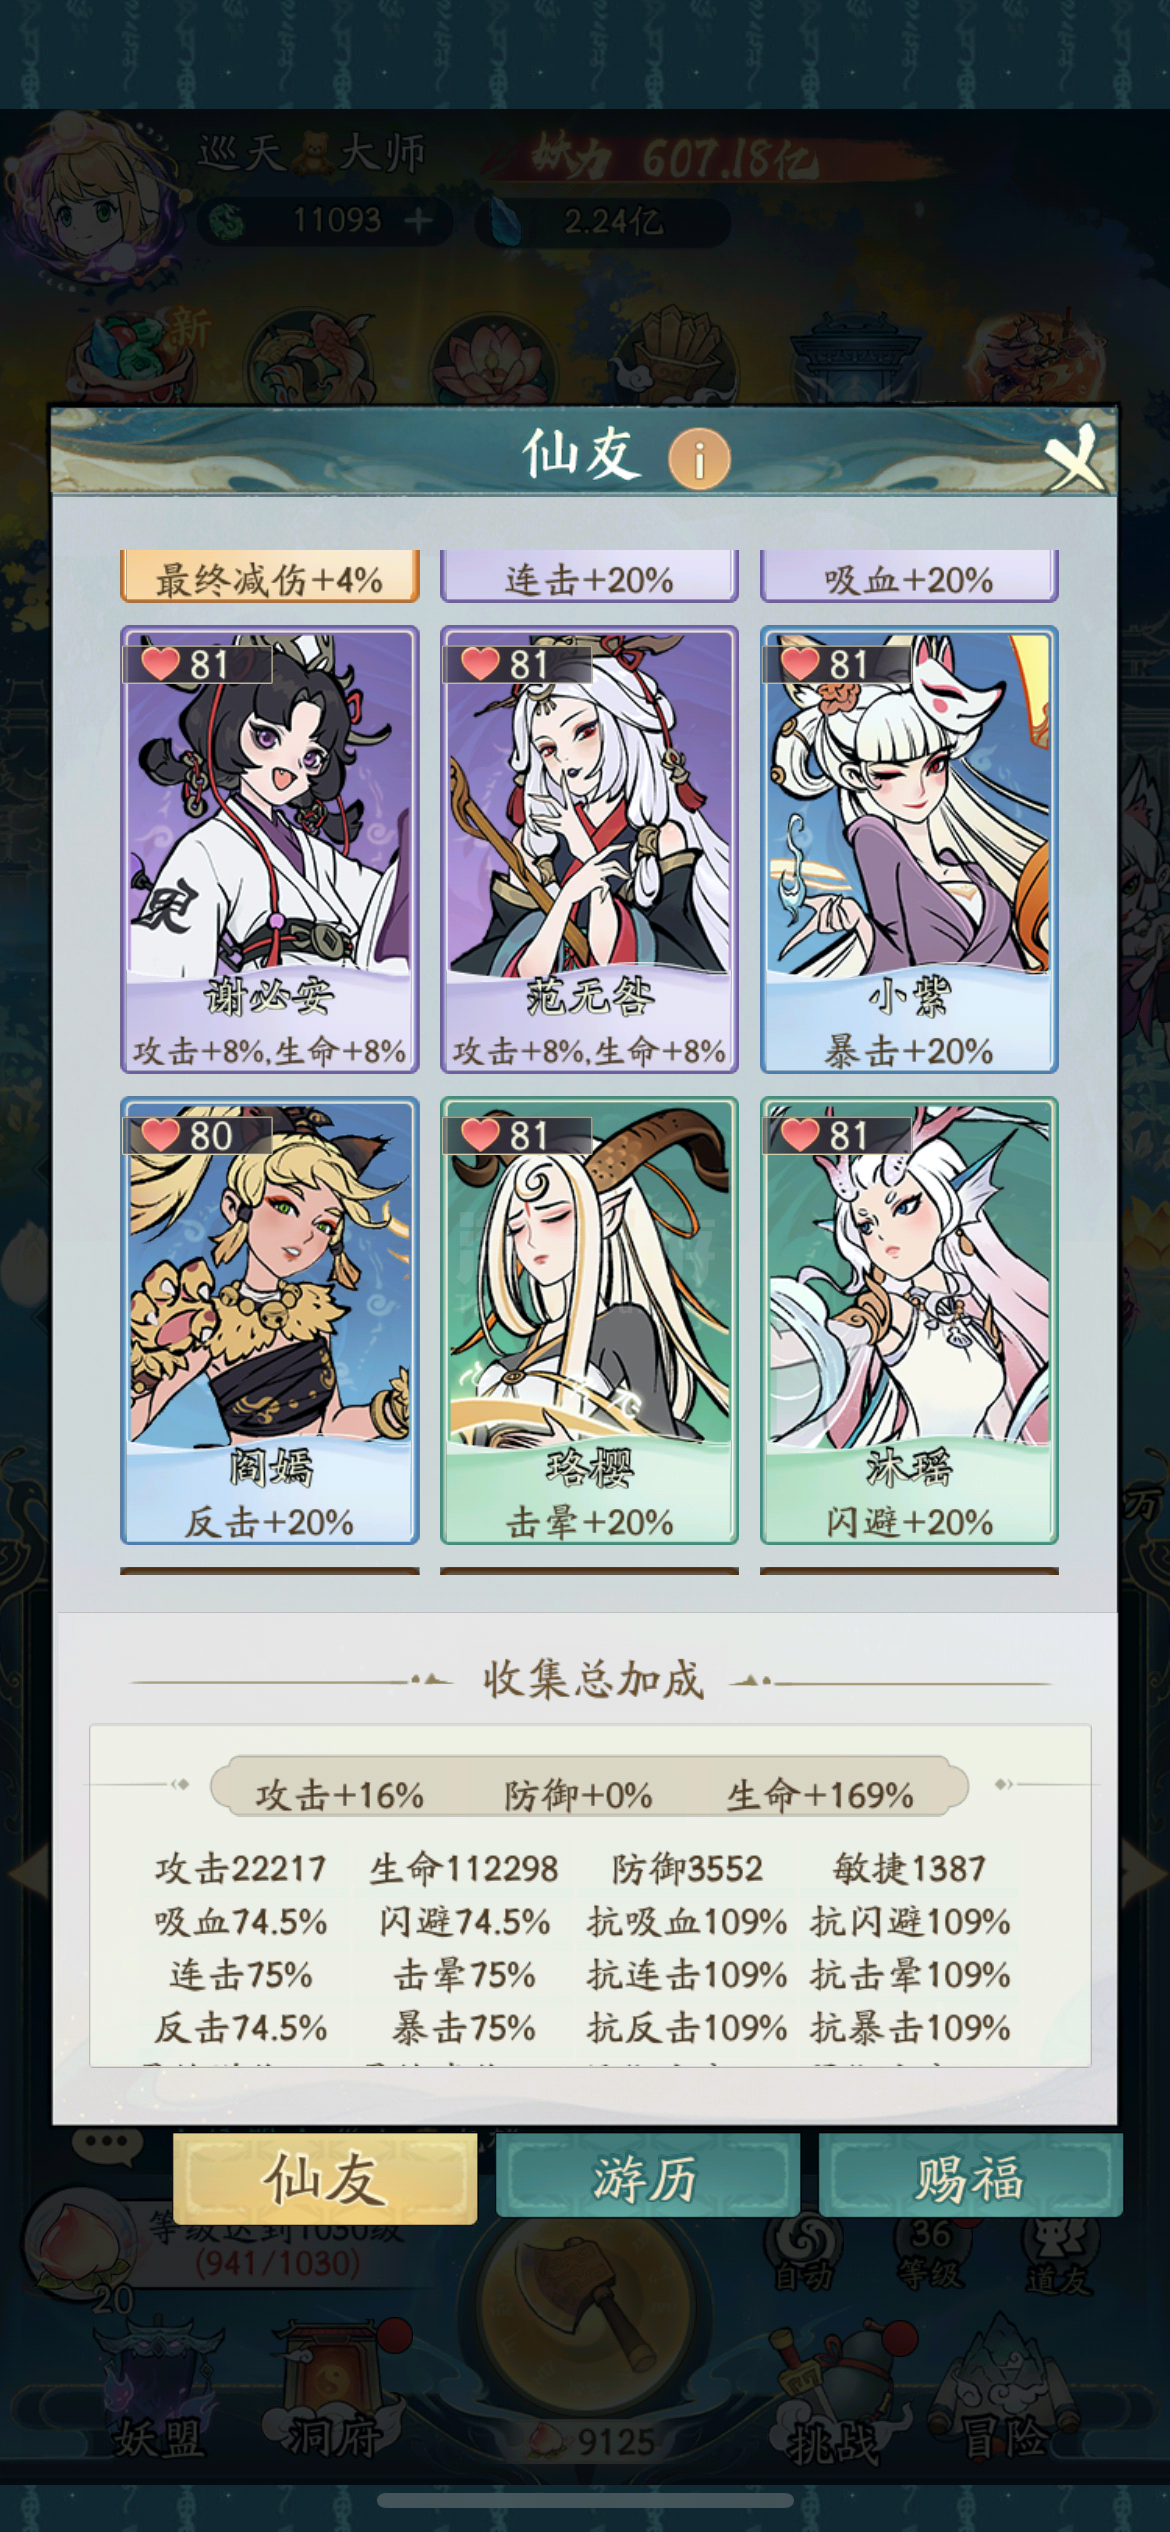
Task: Open the 沐瑶 character card
Action: pyautogui.click(x=909, y=1320)
